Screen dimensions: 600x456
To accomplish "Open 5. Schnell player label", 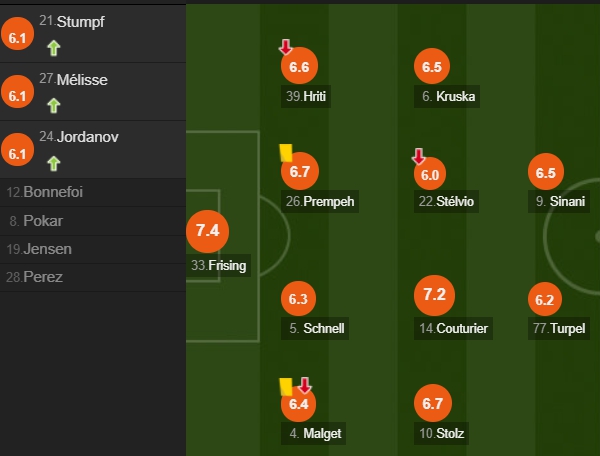I will (x=315, y=328).
